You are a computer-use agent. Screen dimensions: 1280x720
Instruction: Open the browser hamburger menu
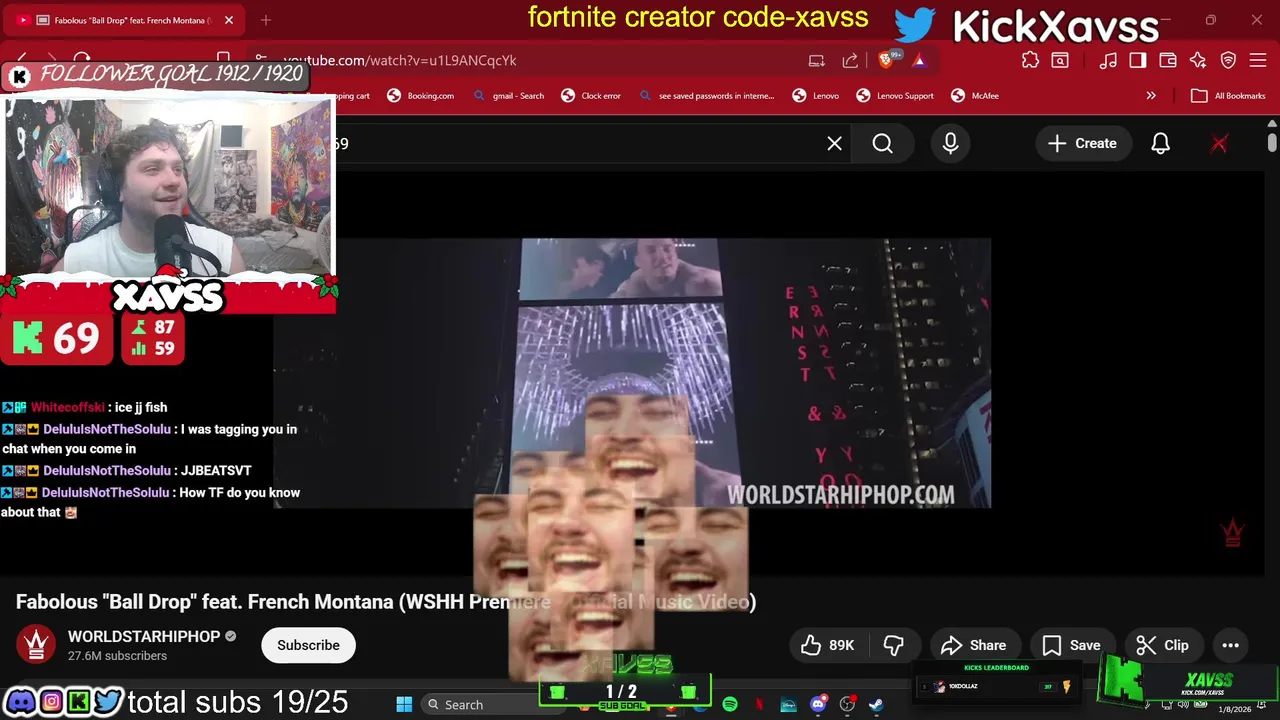(1259, 60)
